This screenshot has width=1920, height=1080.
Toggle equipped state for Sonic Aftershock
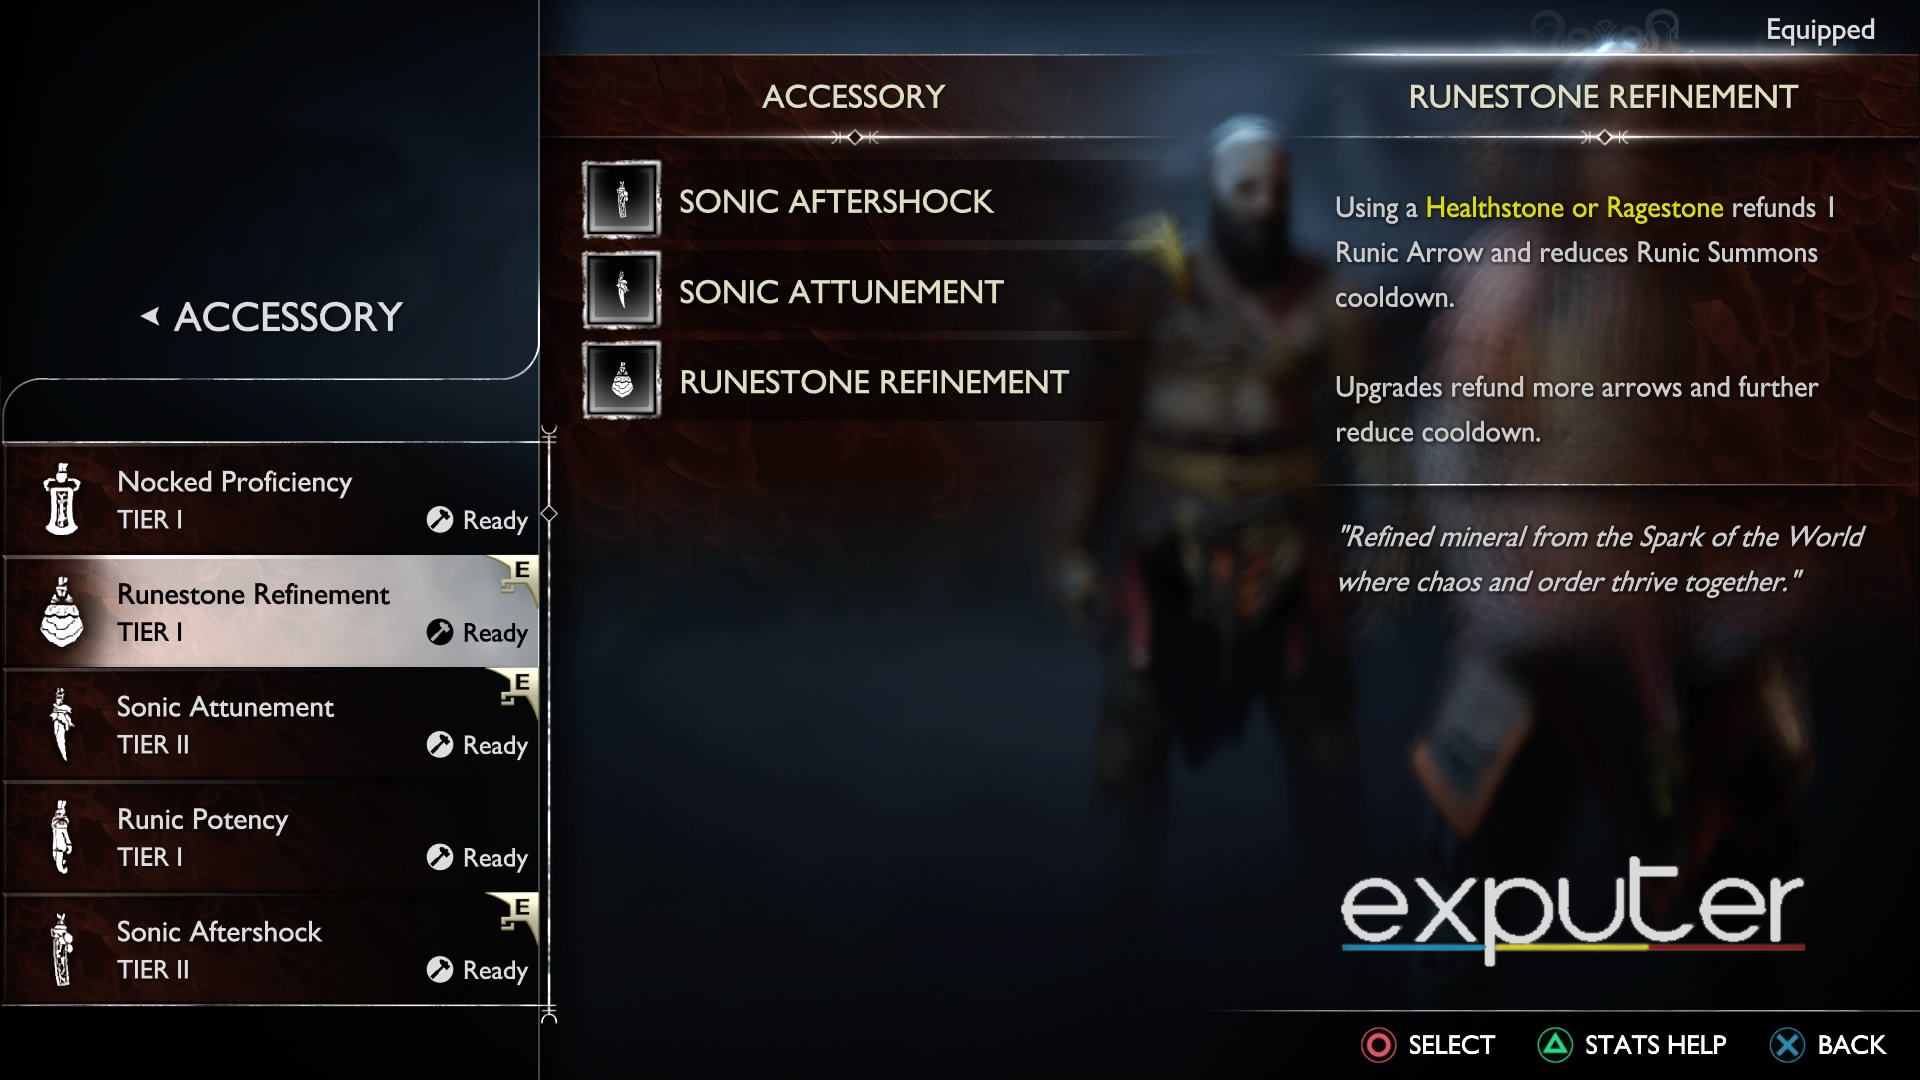pyautogui.click(x=270, y=949)
